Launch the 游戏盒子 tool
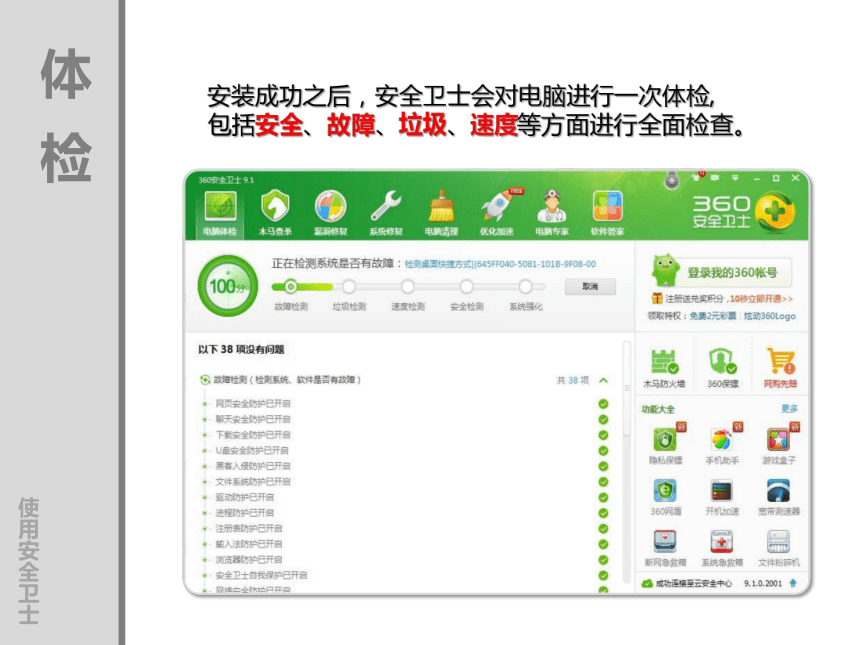This screenshot has width=860, height=645. [x=779, y=445]
